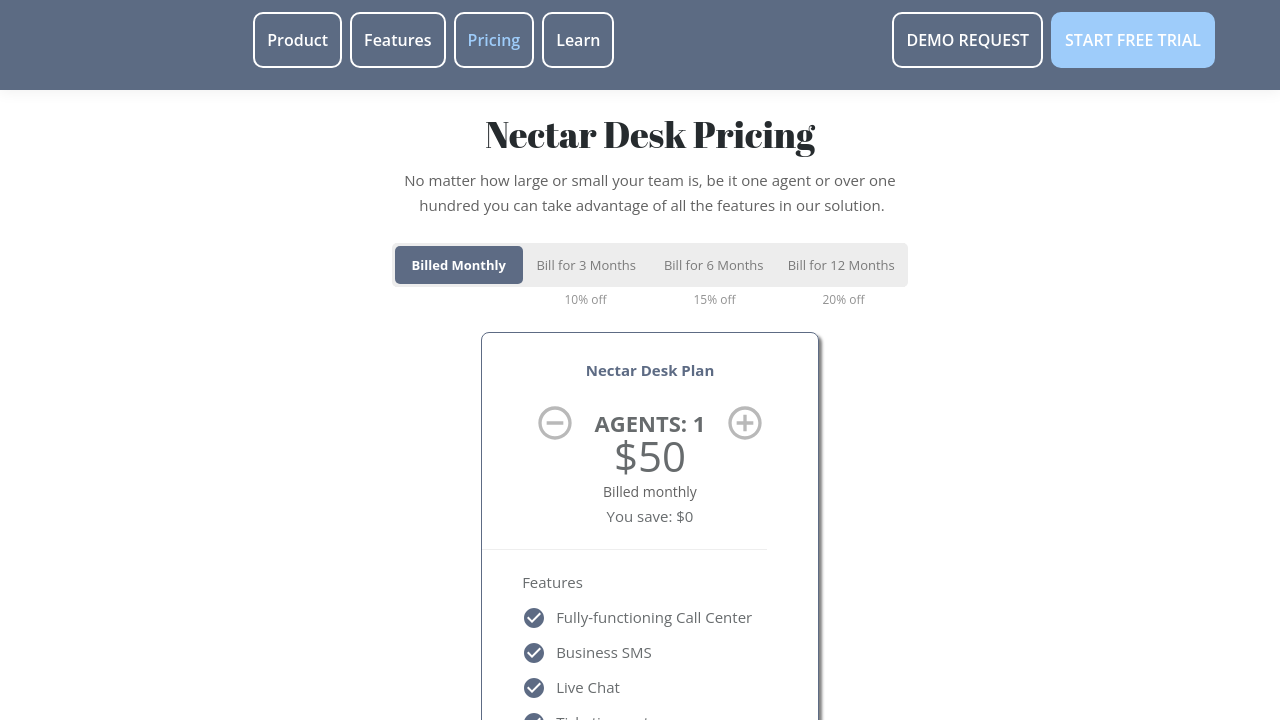1280x720 pixels.
Task: Click the checkmark beside Live Chat
Action: (x=533, y=687)
